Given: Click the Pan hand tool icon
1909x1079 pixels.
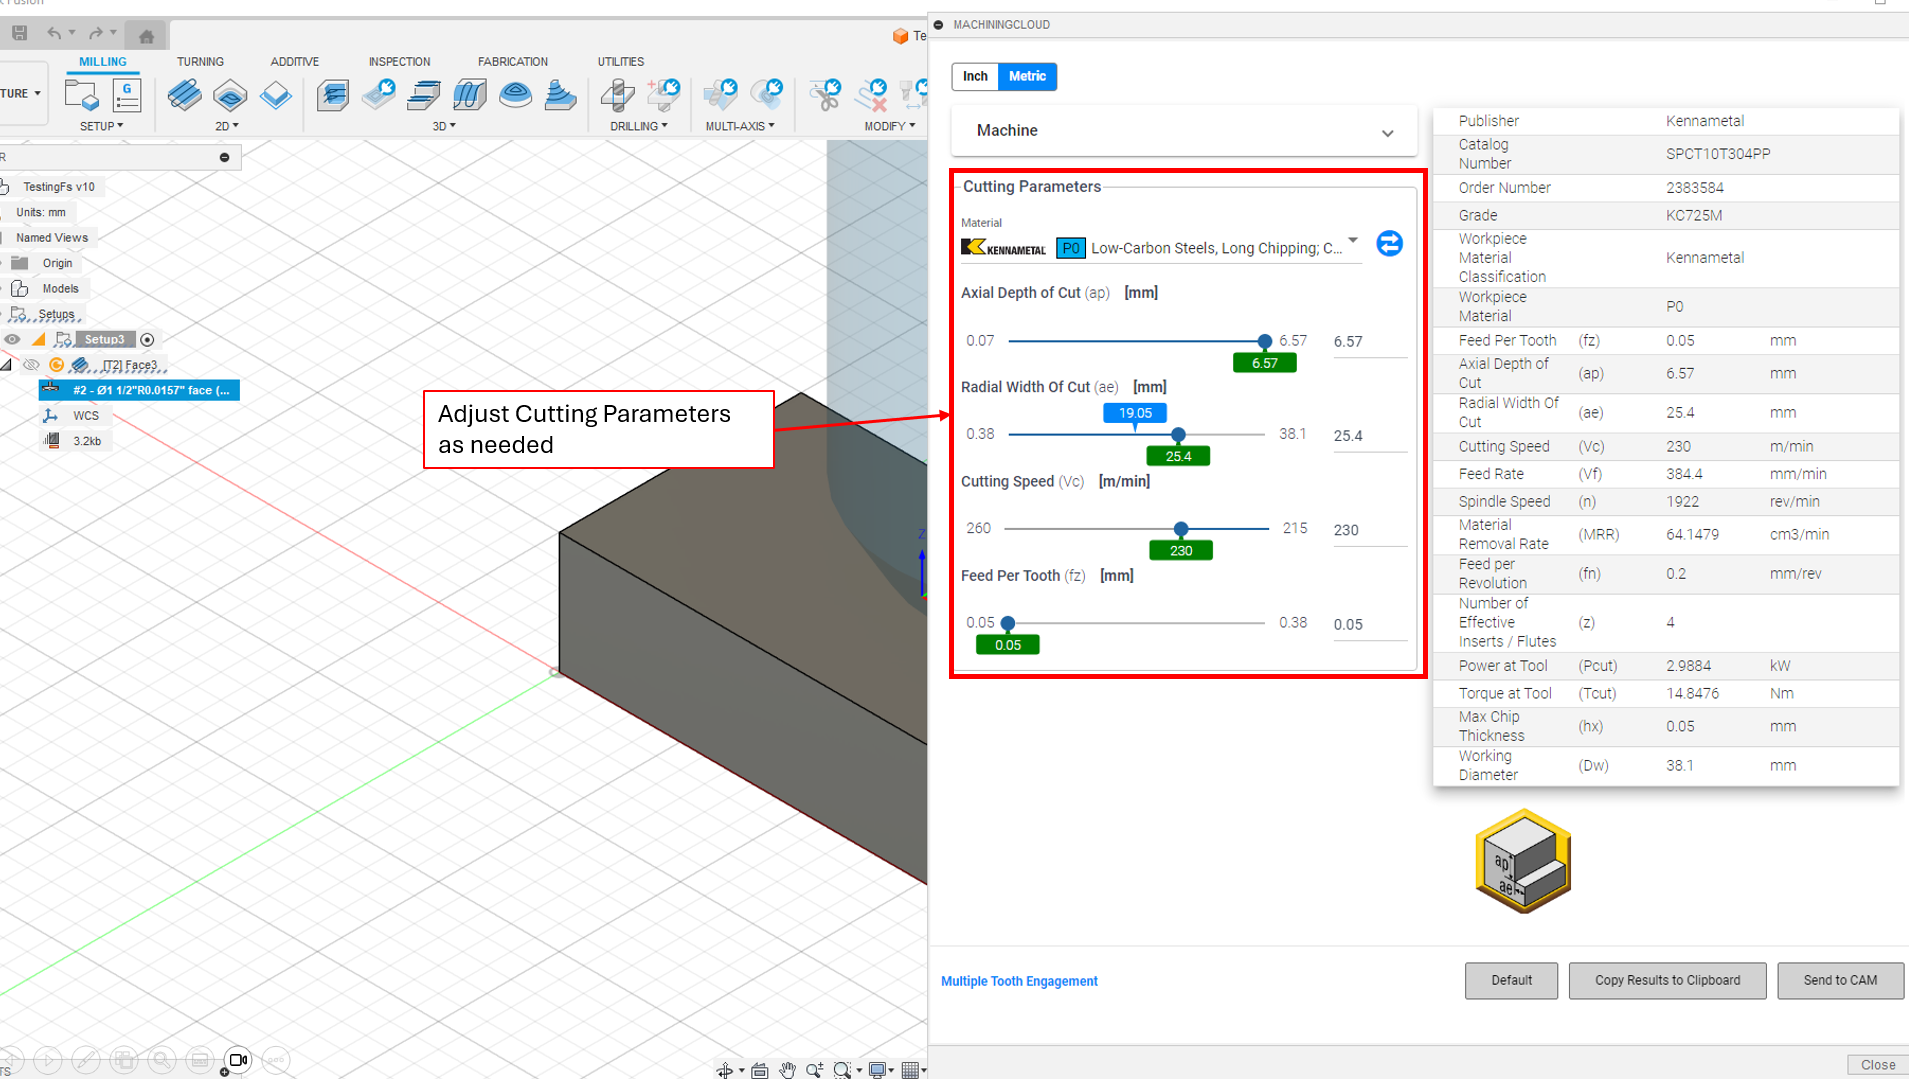Looking at the screenshot, I should [788, 1070].
